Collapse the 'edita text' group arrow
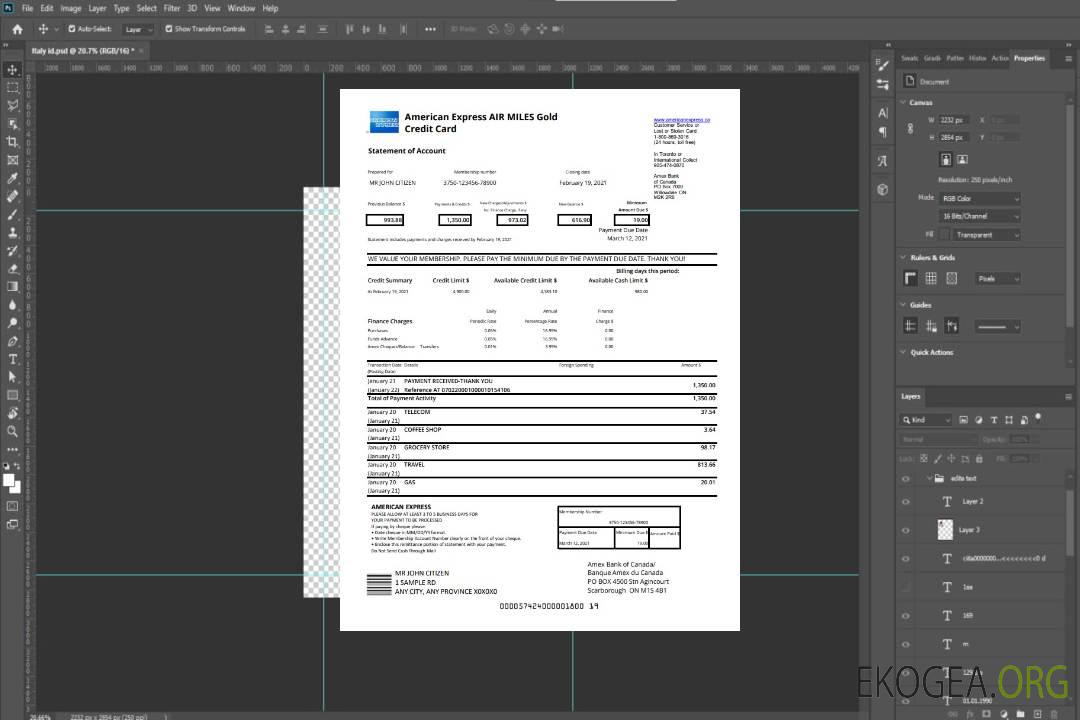 (x=928, y=478)
